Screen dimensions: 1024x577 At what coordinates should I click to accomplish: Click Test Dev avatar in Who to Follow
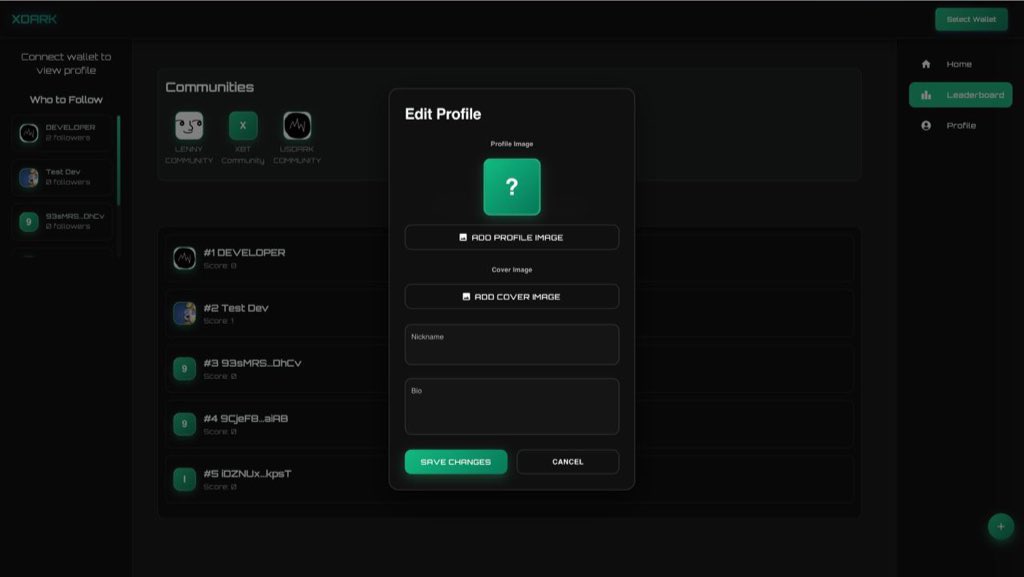click(29, 178)
